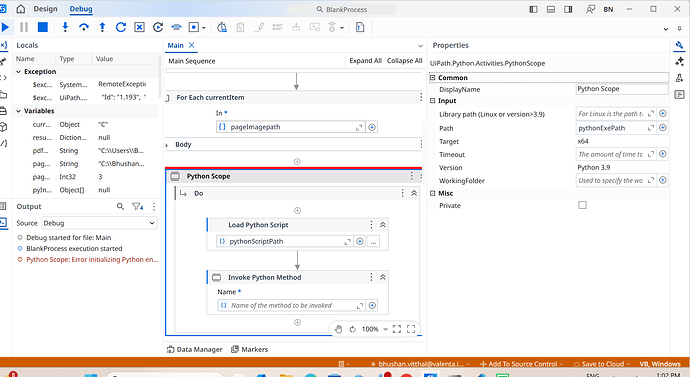Click the Fit to Screen icon

pyautogui.click(x=397, y=329)
